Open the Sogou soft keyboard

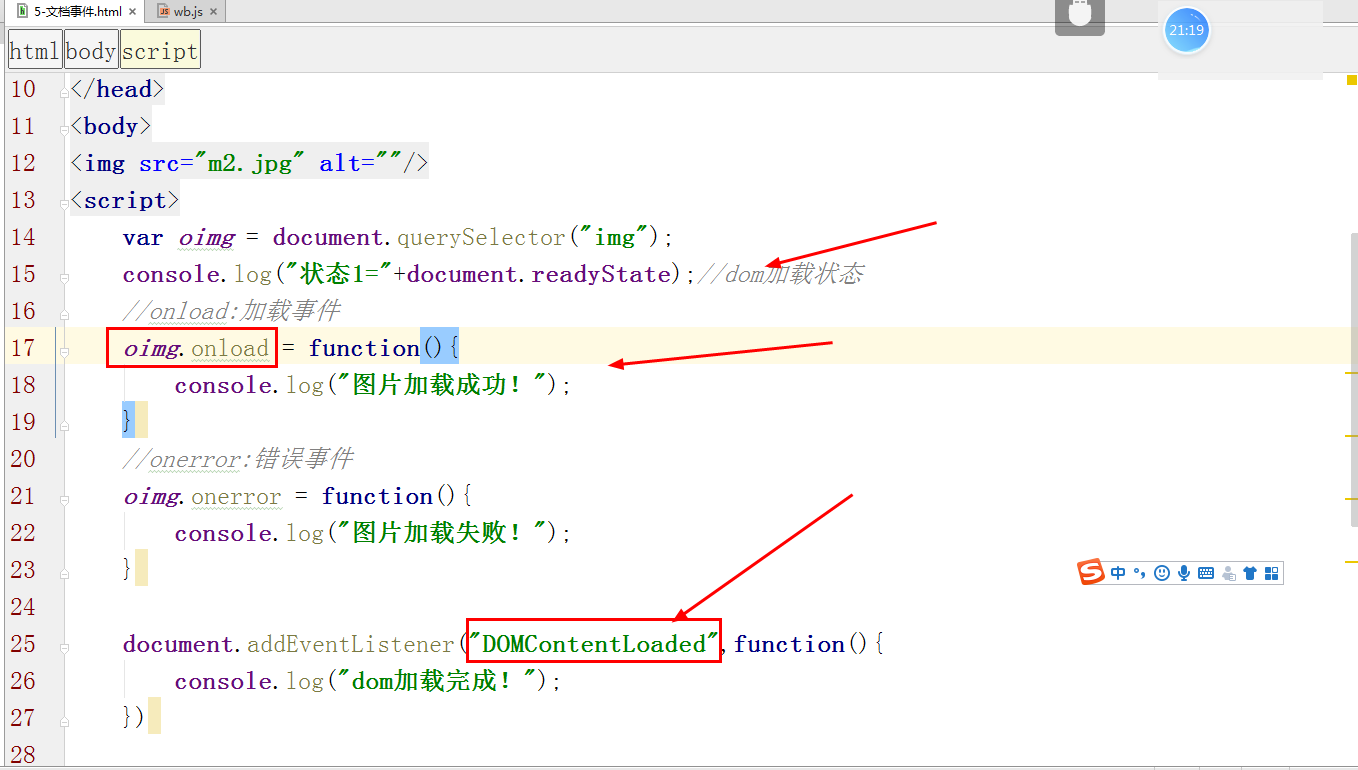pos(1205,572)
